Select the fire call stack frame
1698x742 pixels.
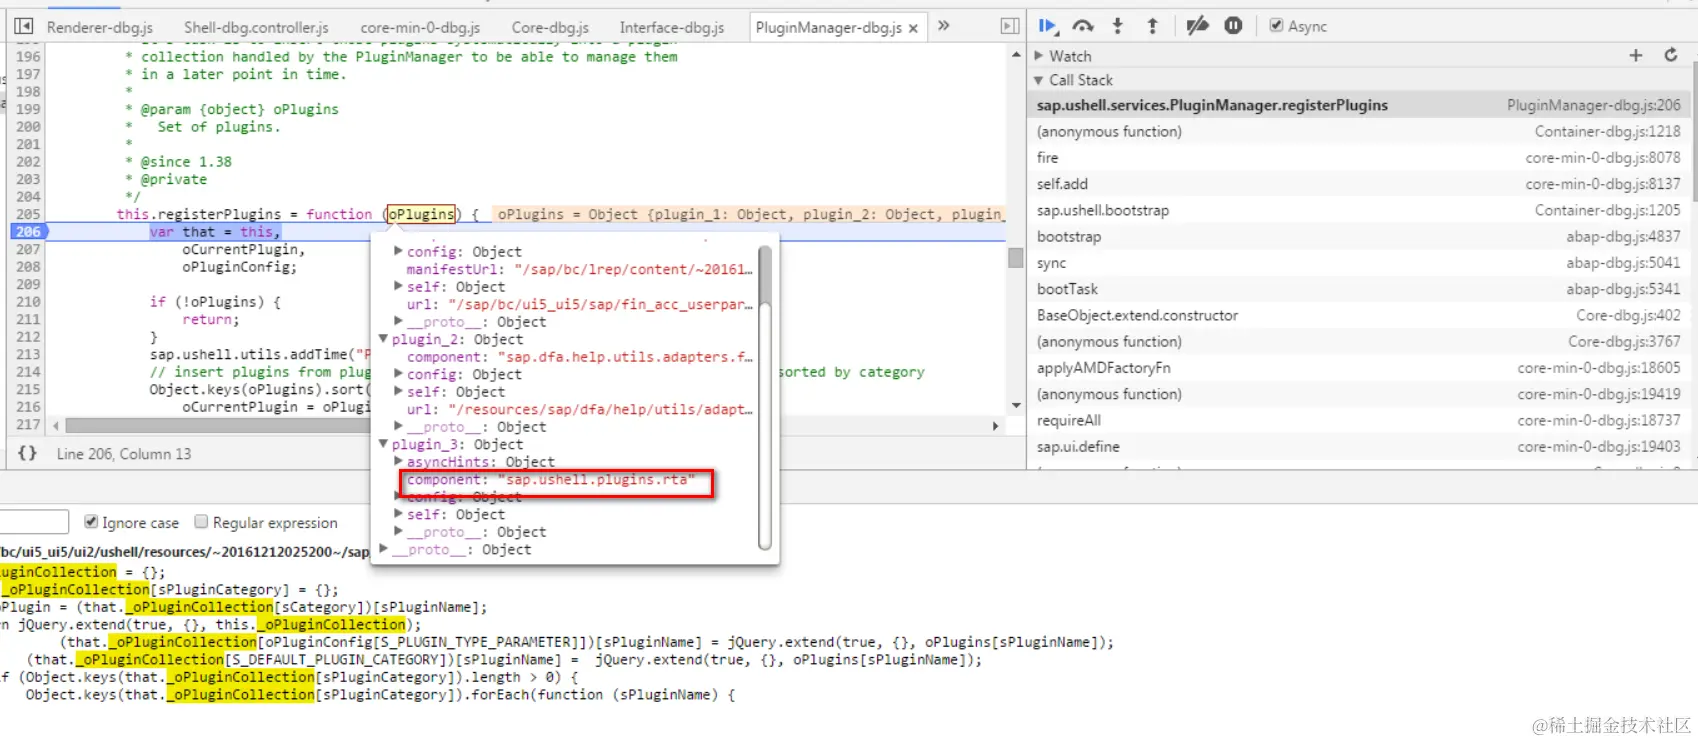point(1358,157)
